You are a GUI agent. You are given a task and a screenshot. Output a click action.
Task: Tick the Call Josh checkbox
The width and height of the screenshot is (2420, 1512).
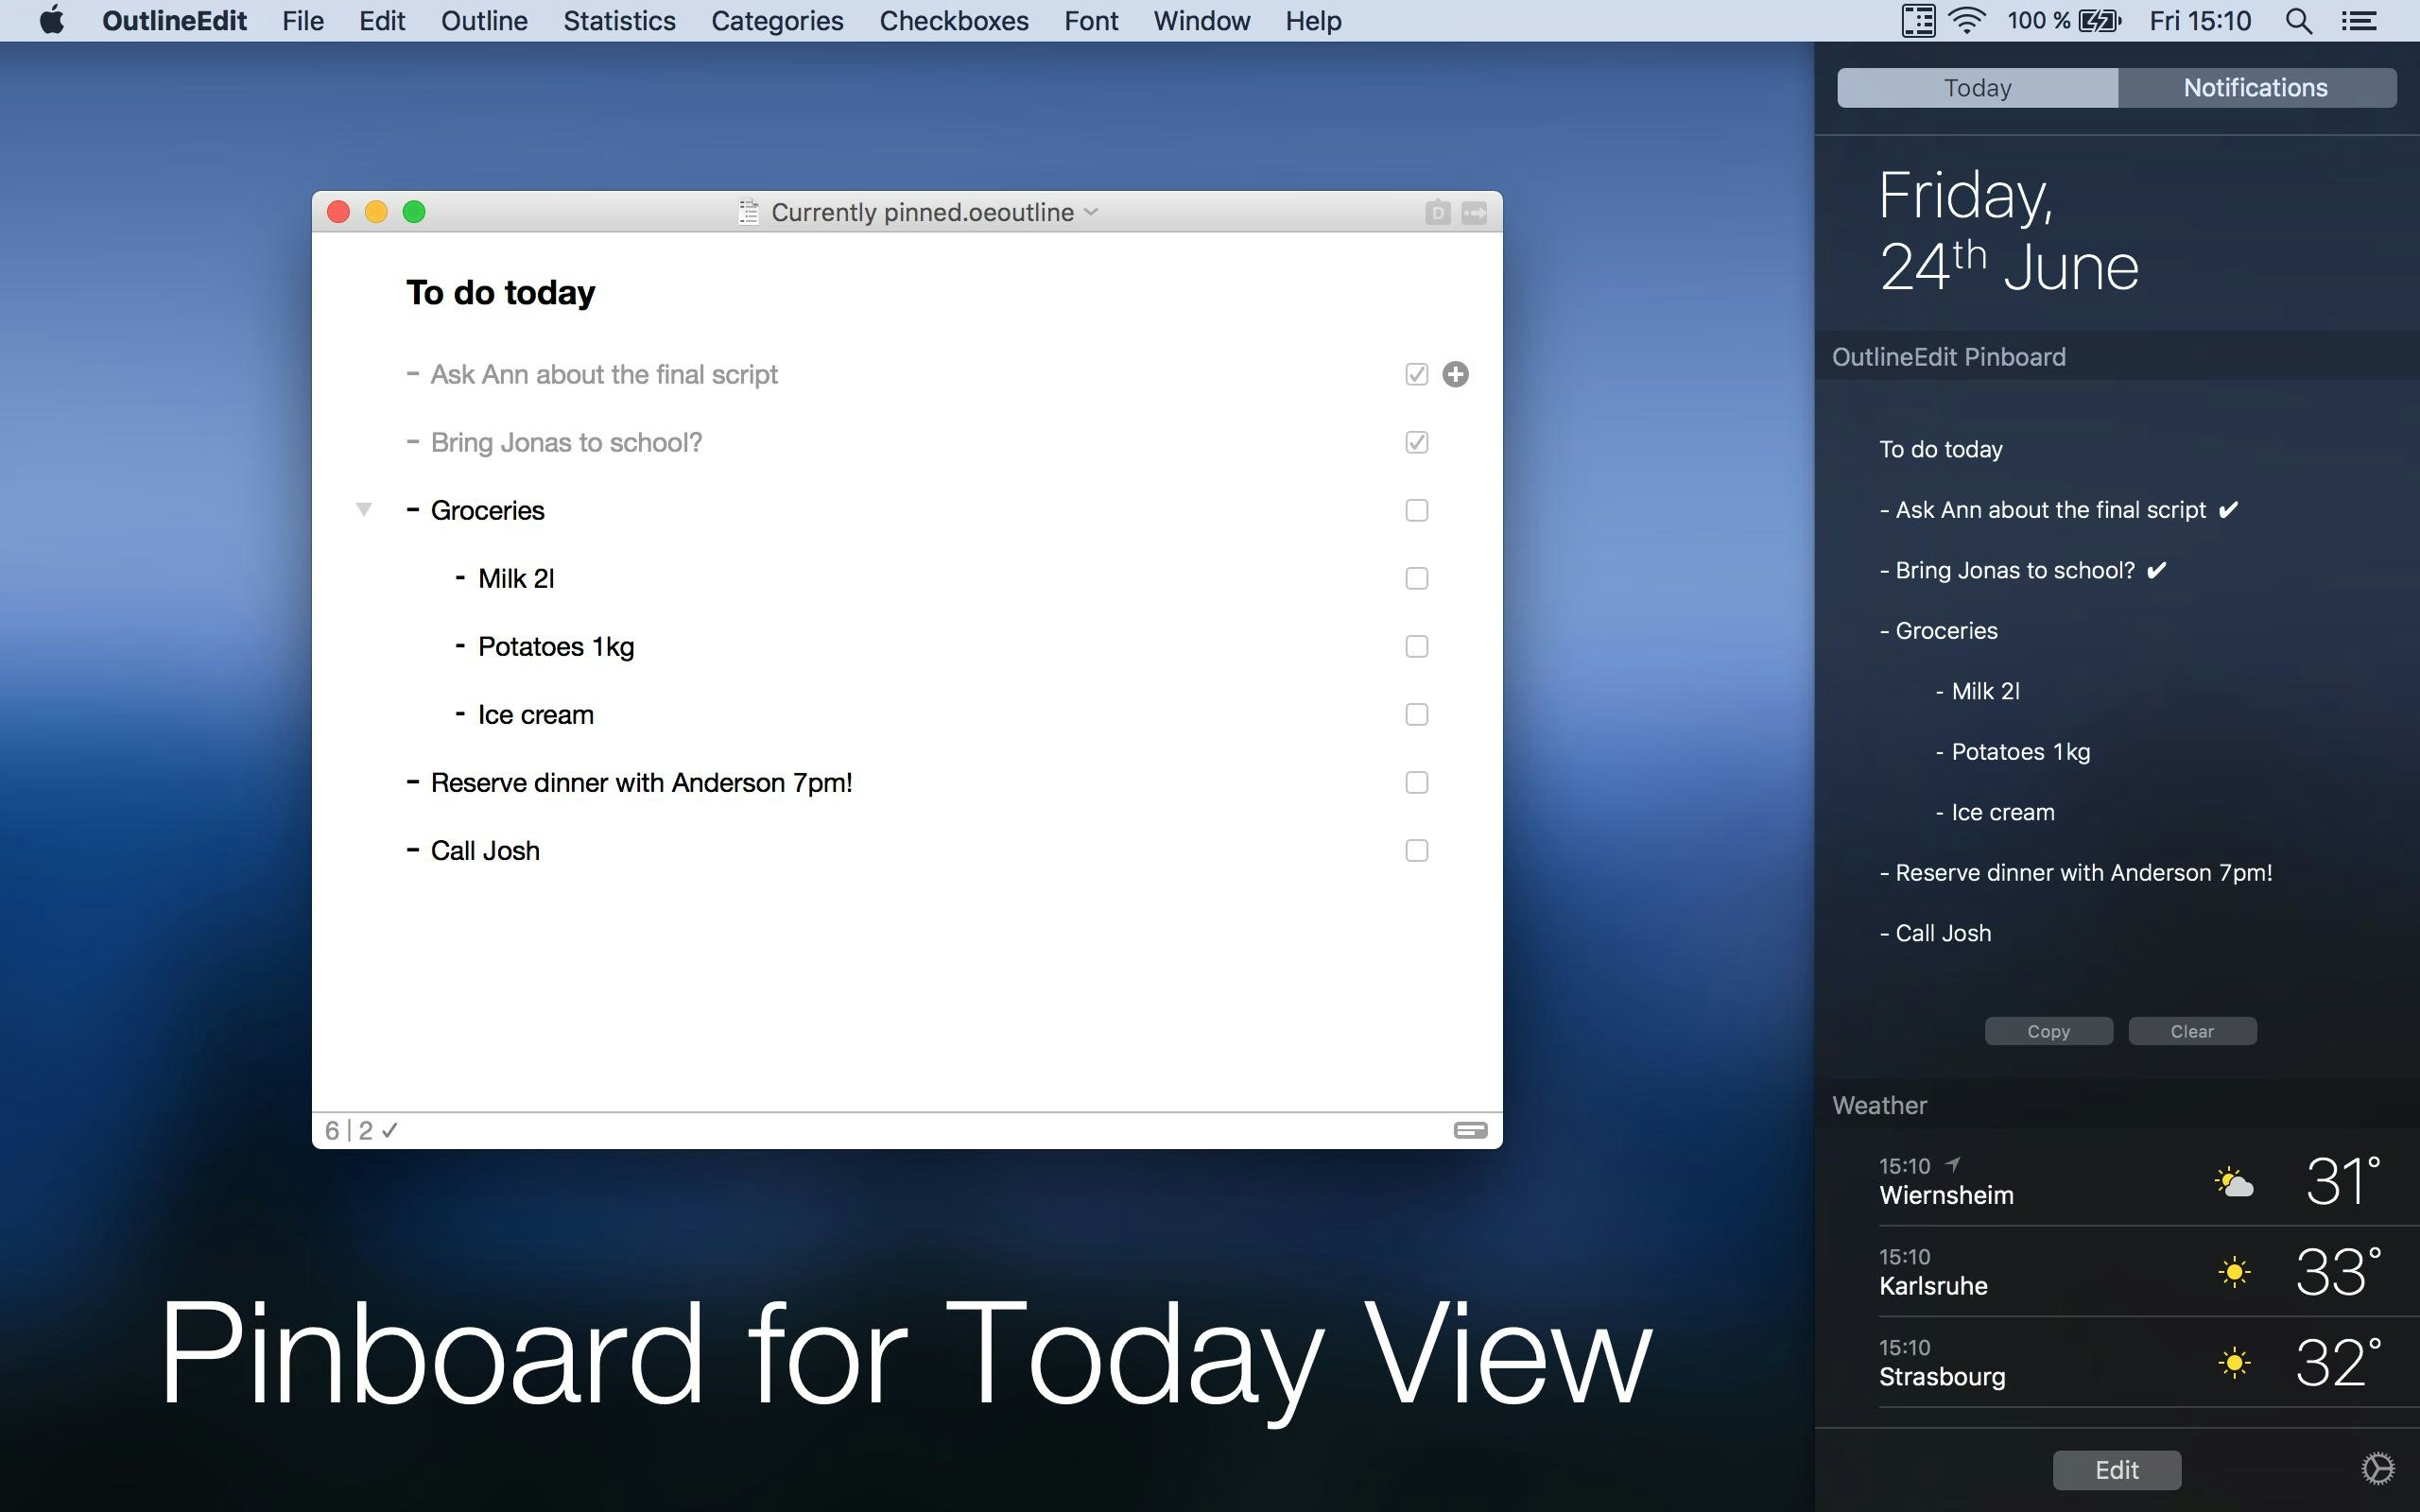1416,850
